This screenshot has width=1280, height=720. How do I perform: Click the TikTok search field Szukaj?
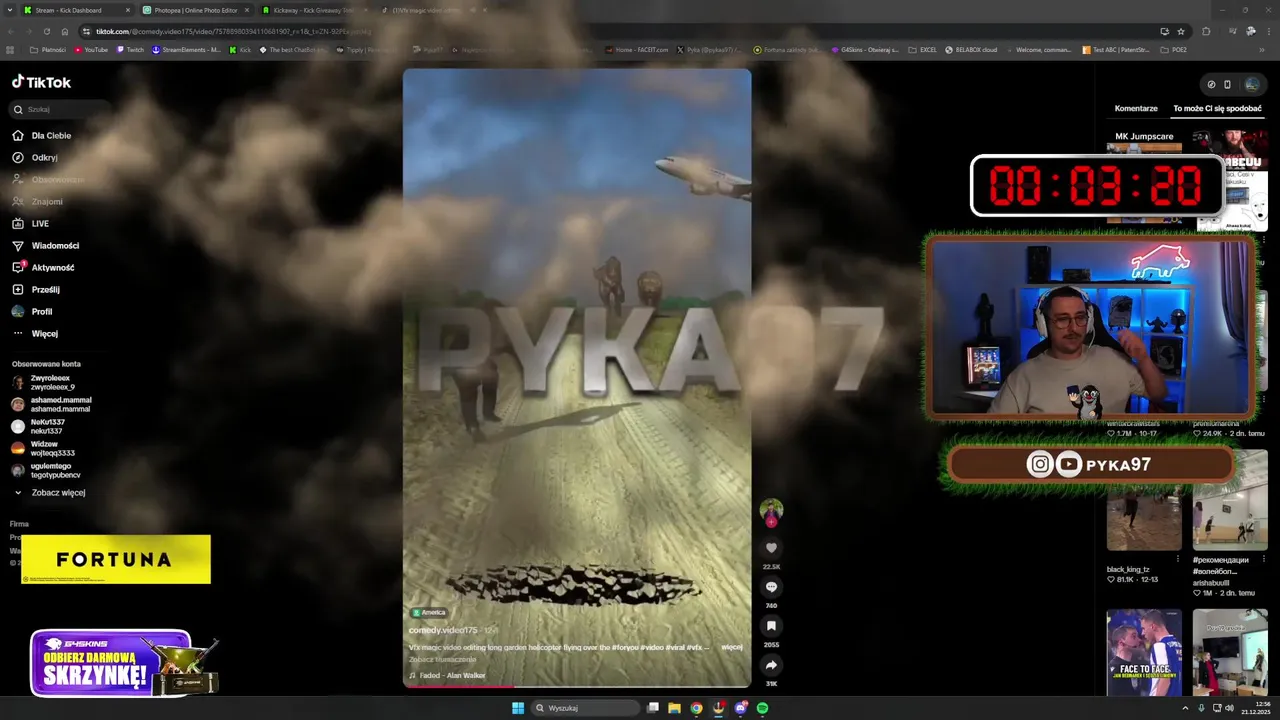[60, 109]
